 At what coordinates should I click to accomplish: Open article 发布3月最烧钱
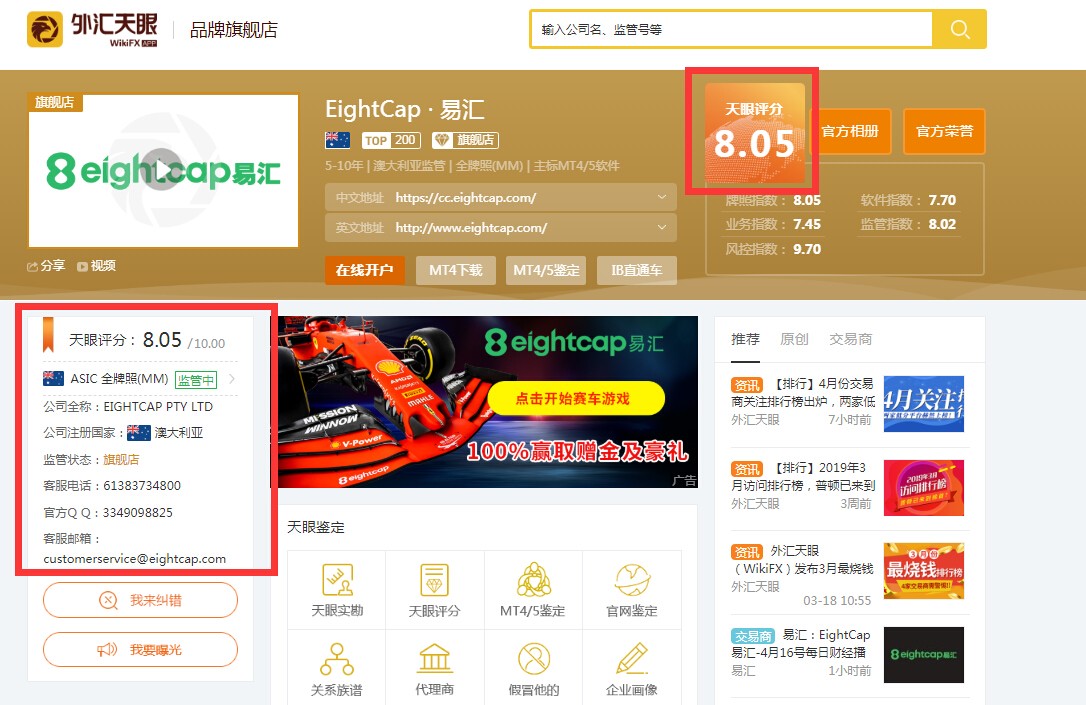pos(803,560)
